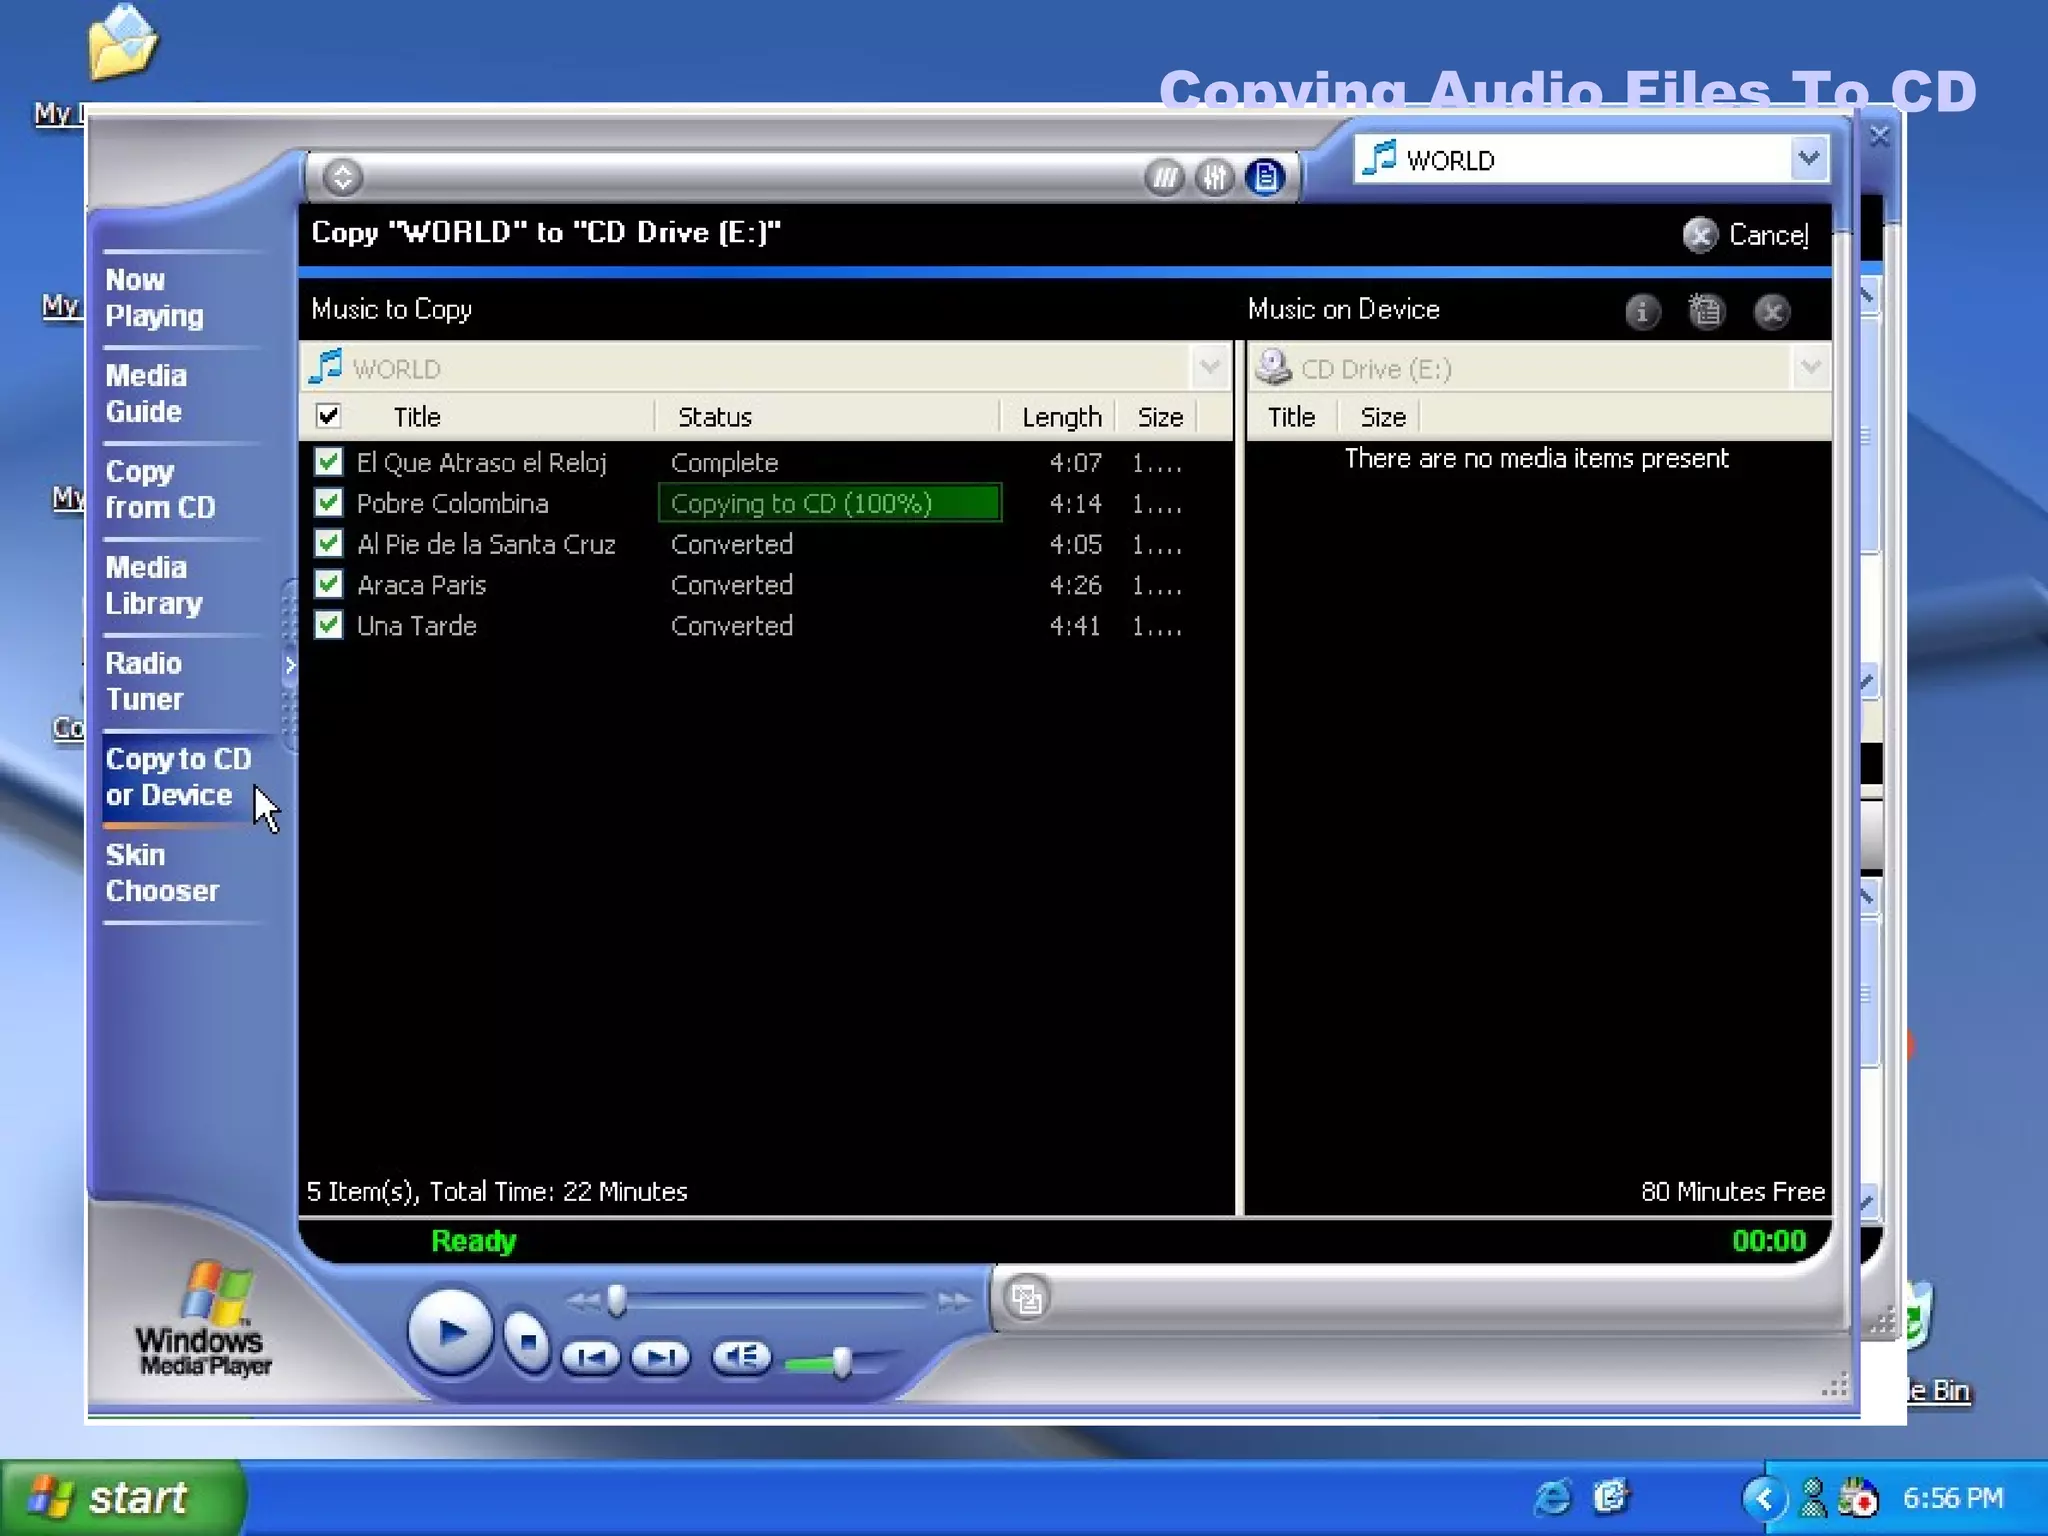
Task: Click the system tray clock 6:56 PM
Action: click(x=1953, y=1498)
